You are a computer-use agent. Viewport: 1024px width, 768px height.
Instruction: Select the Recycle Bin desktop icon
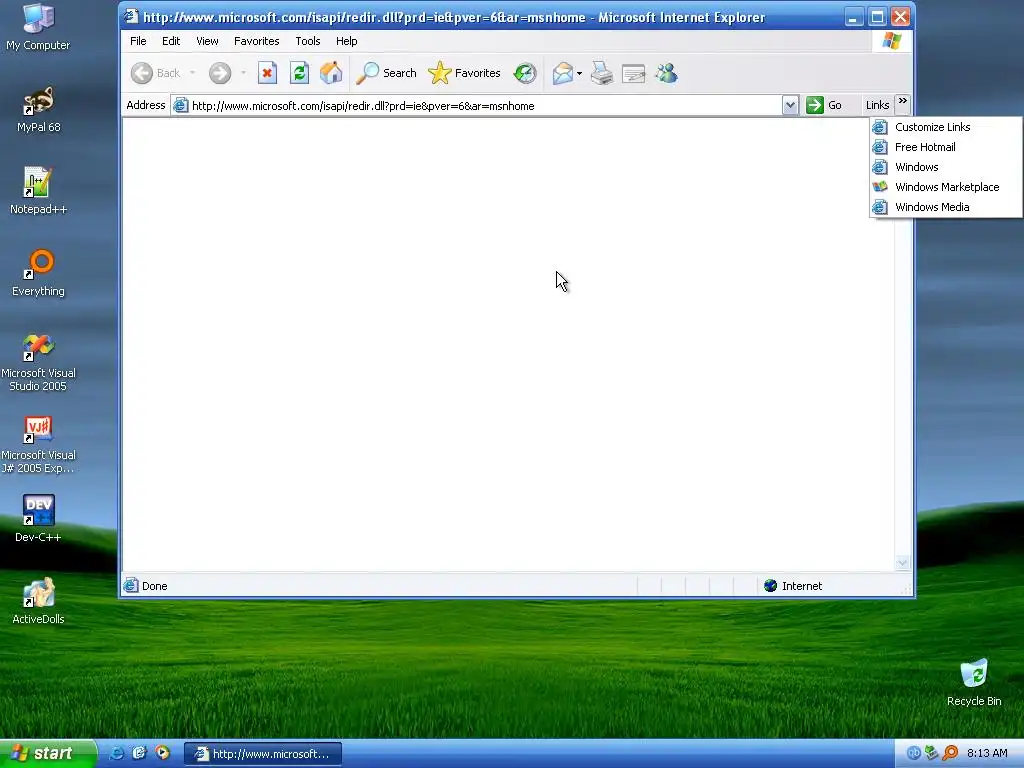974,683
